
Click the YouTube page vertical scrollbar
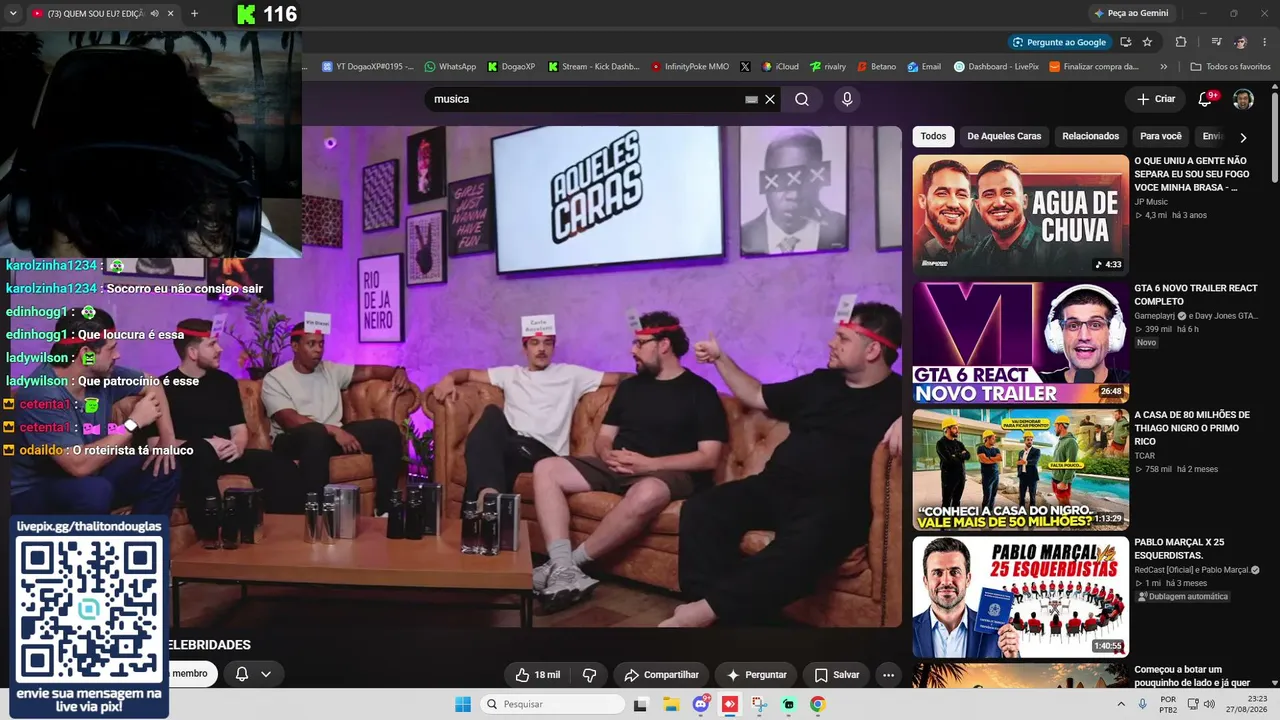pos(1275,136)
